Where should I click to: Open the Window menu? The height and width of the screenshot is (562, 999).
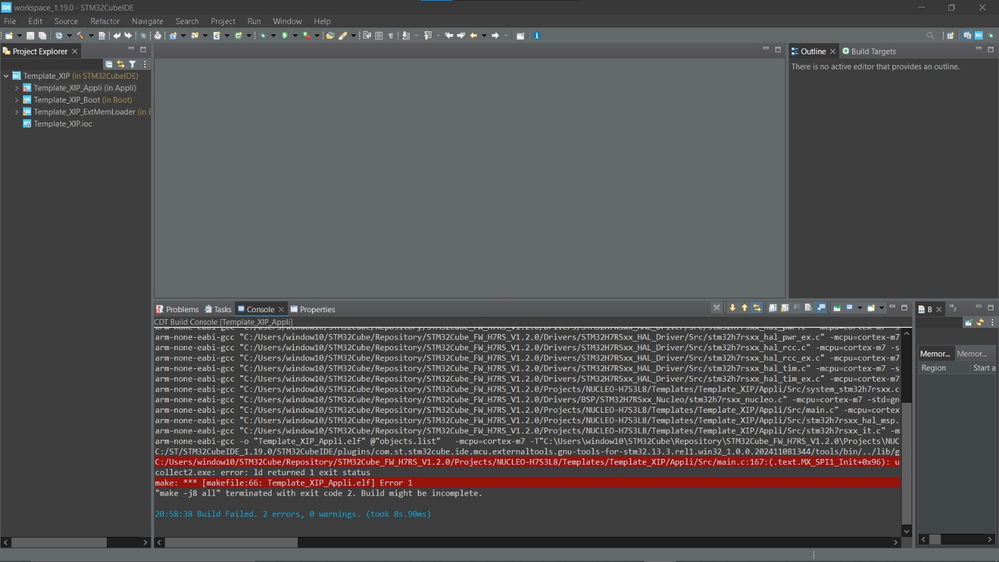[287, 21]
